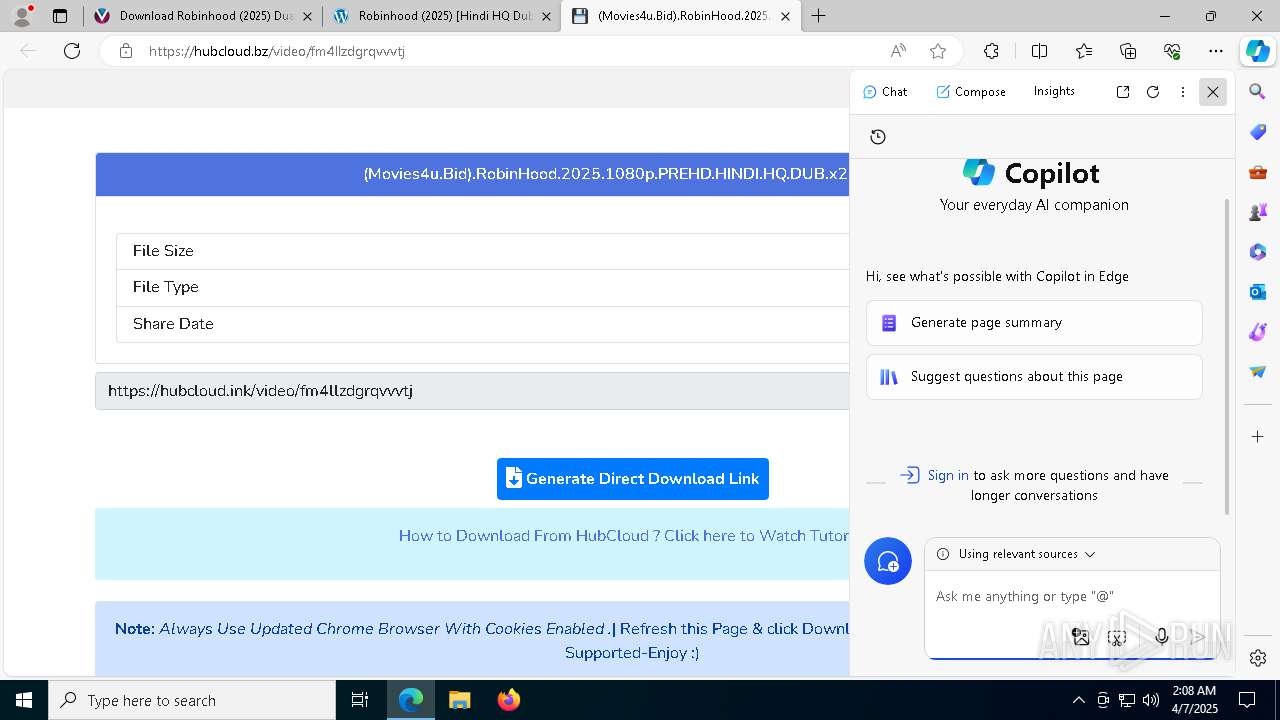Refresh the Copilot pane

(1153, 92)
